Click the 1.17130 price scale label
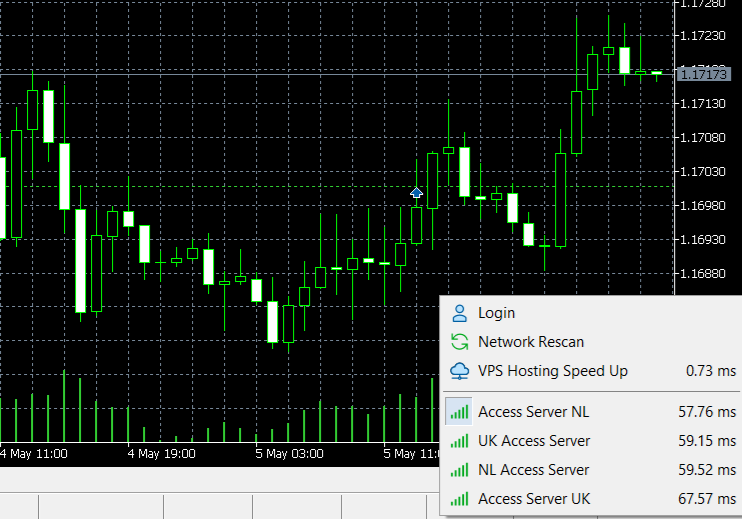This screenshot has width=742, height=519. 702,104
